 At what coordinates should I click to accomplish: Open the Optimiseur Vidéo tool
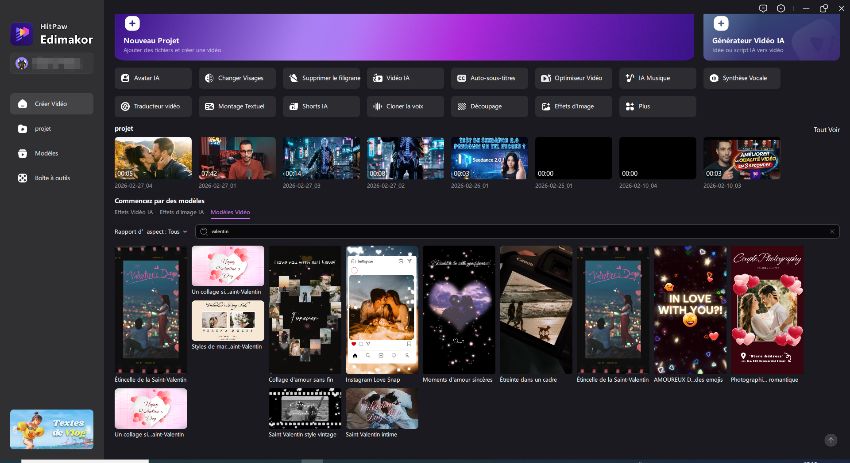(x=573, y=78)
